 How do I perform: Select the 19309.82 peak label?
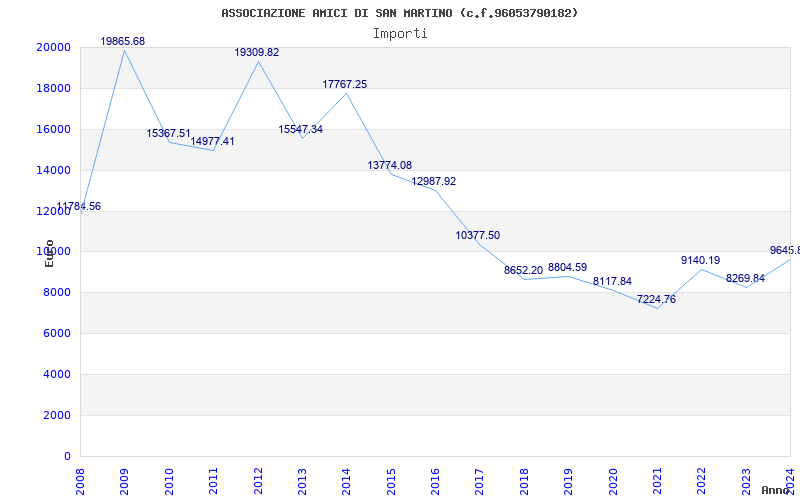[x=257, y=53]
